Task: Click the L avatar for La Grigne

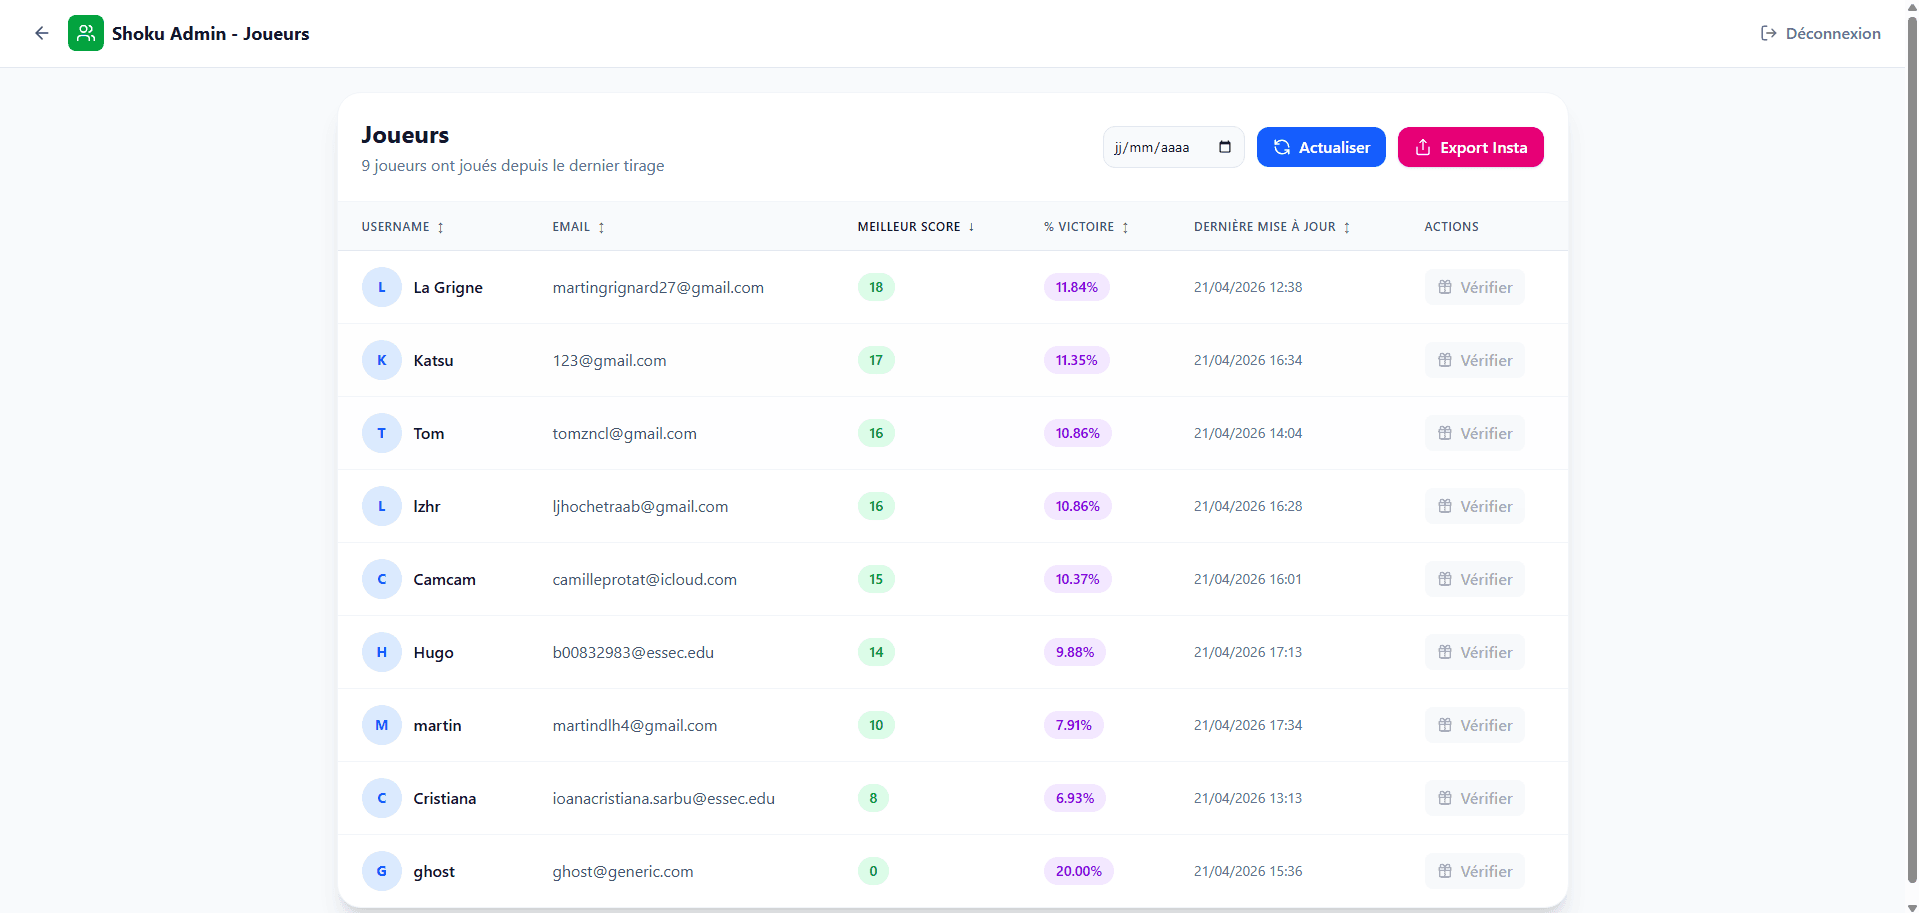Action: 382,287
